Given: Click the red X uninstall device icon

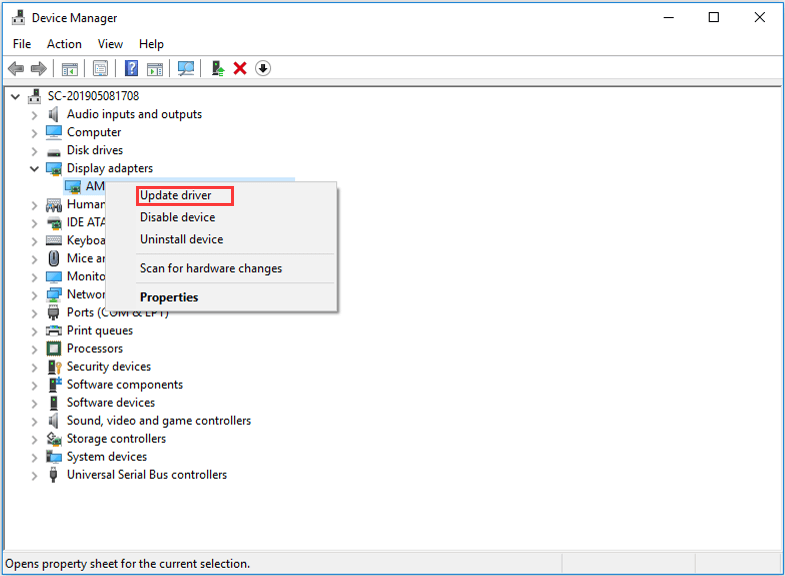Looking at the screenshot, I should [240, 68].
